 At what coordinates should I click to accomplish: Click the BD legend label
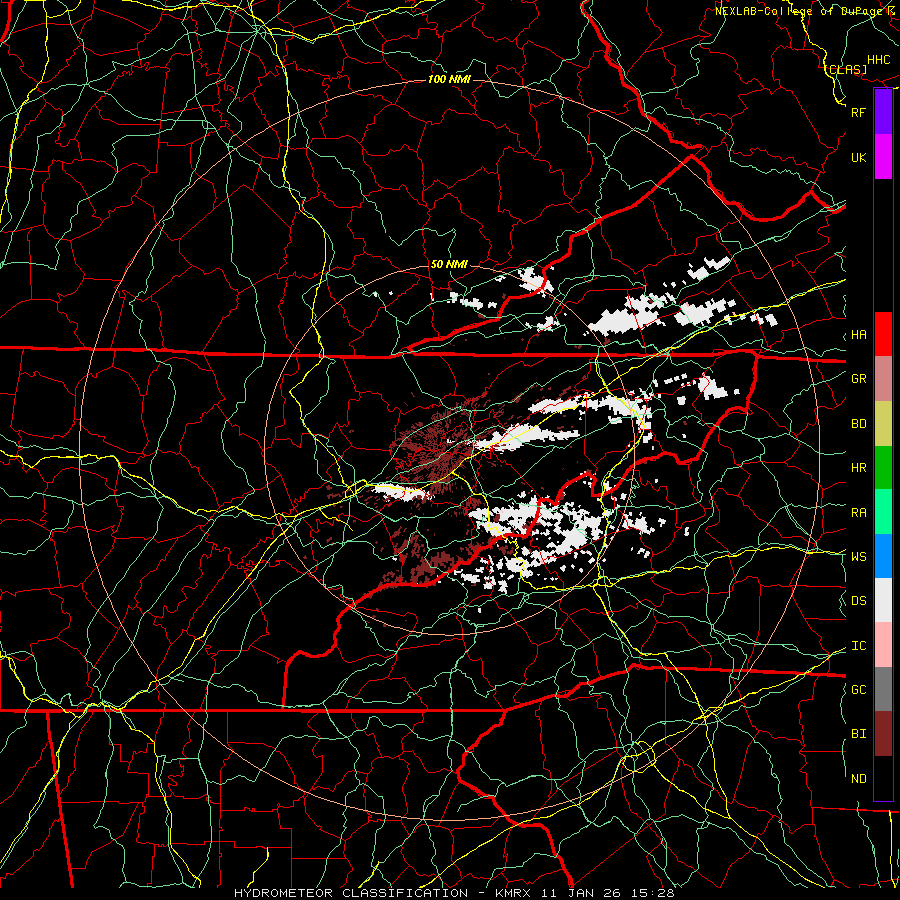tap(858, 424)
